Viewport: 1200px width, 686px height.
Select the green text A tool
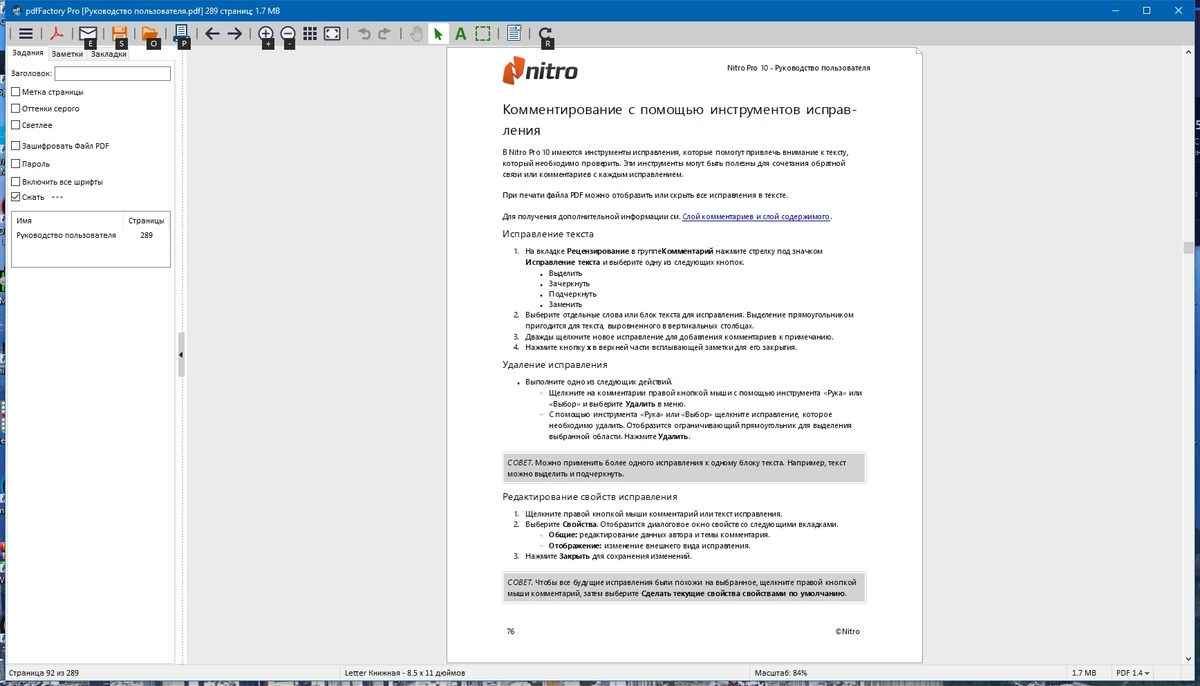[x=461, y=33]
